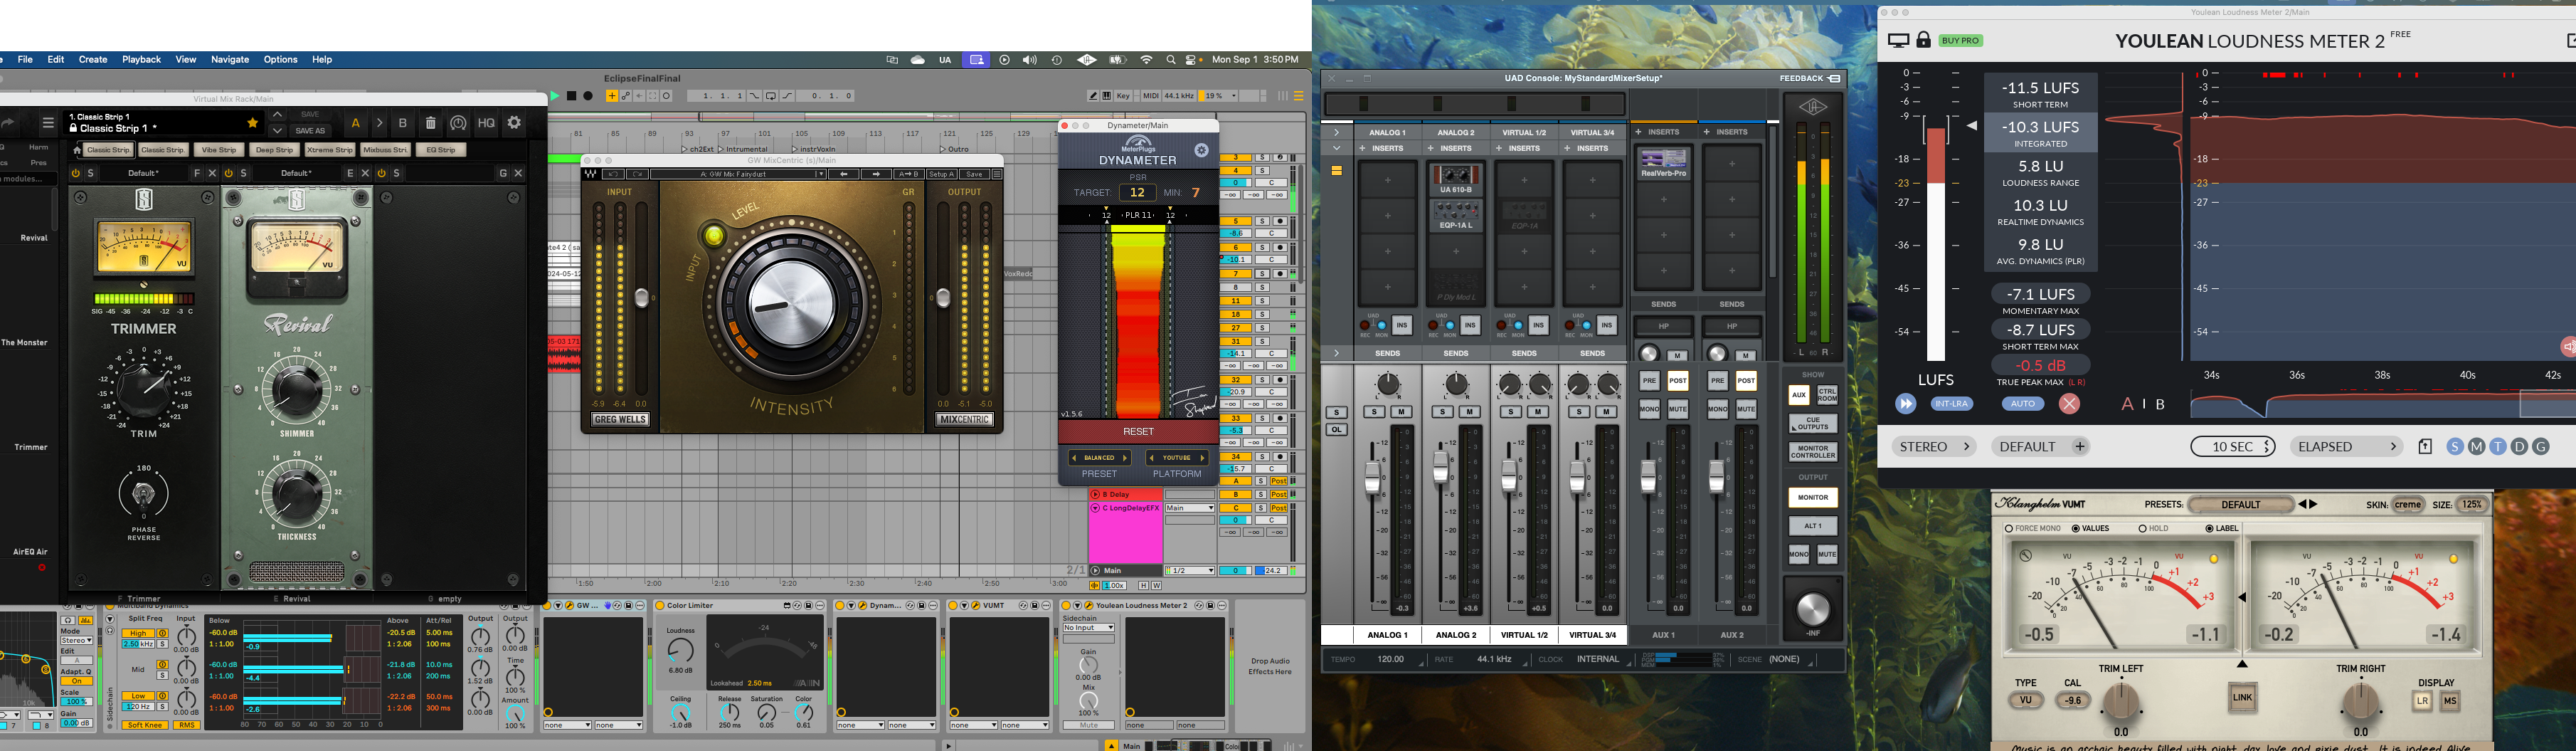Click the trash icon in Virtual Mix Rack
The image size is (2576, 751).
click(x=431, y=123)
